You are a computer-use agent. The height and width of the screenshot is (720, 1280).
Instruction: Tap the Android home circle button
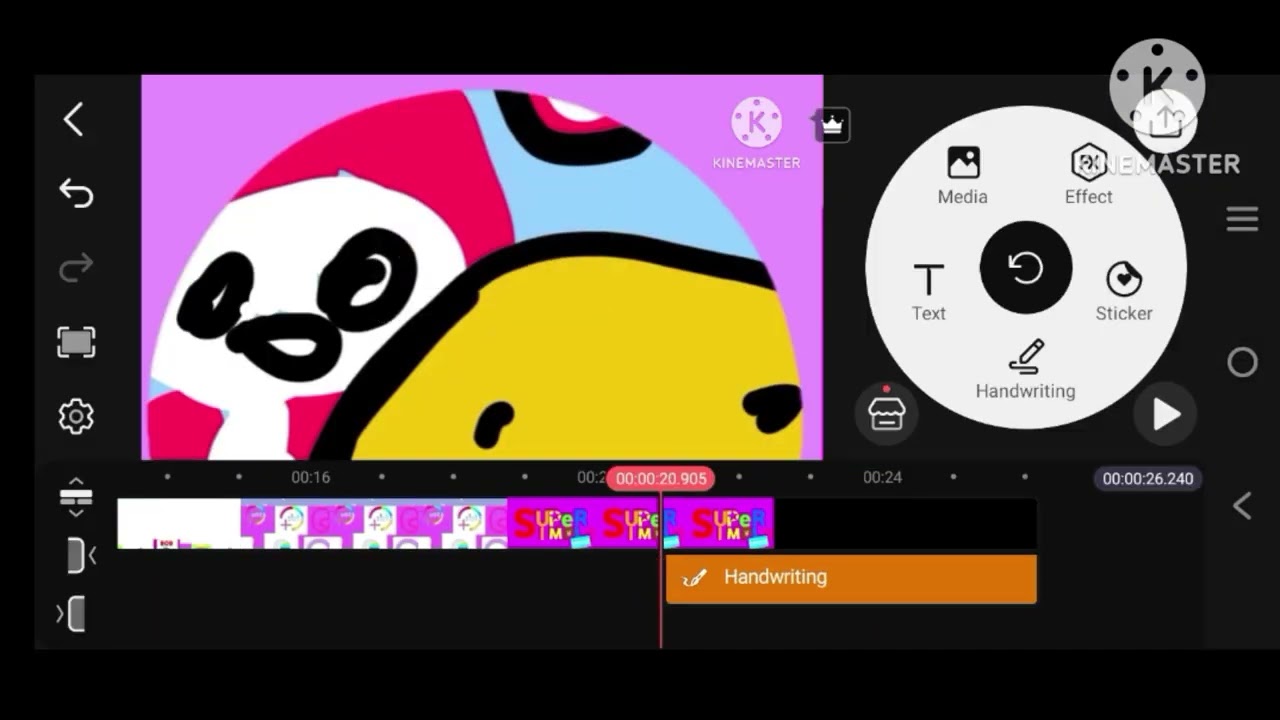(1242, 362)
